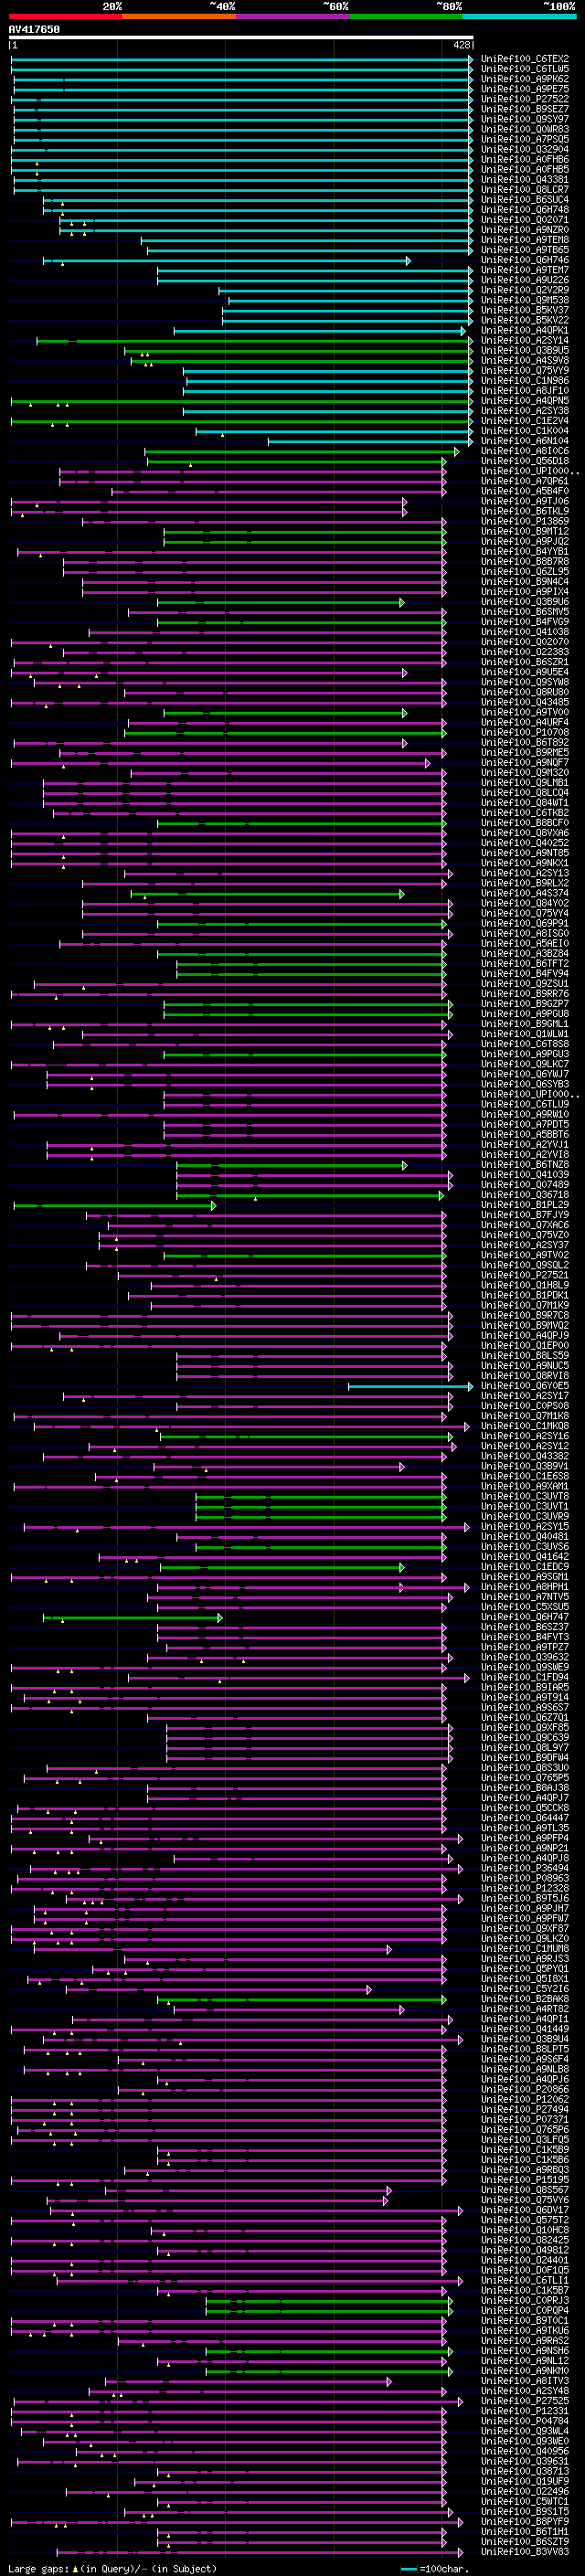This screenshot has width=585, height=2576.
Task: Click the UniRef100_A7QP61 entry
Action: [525, 481]
